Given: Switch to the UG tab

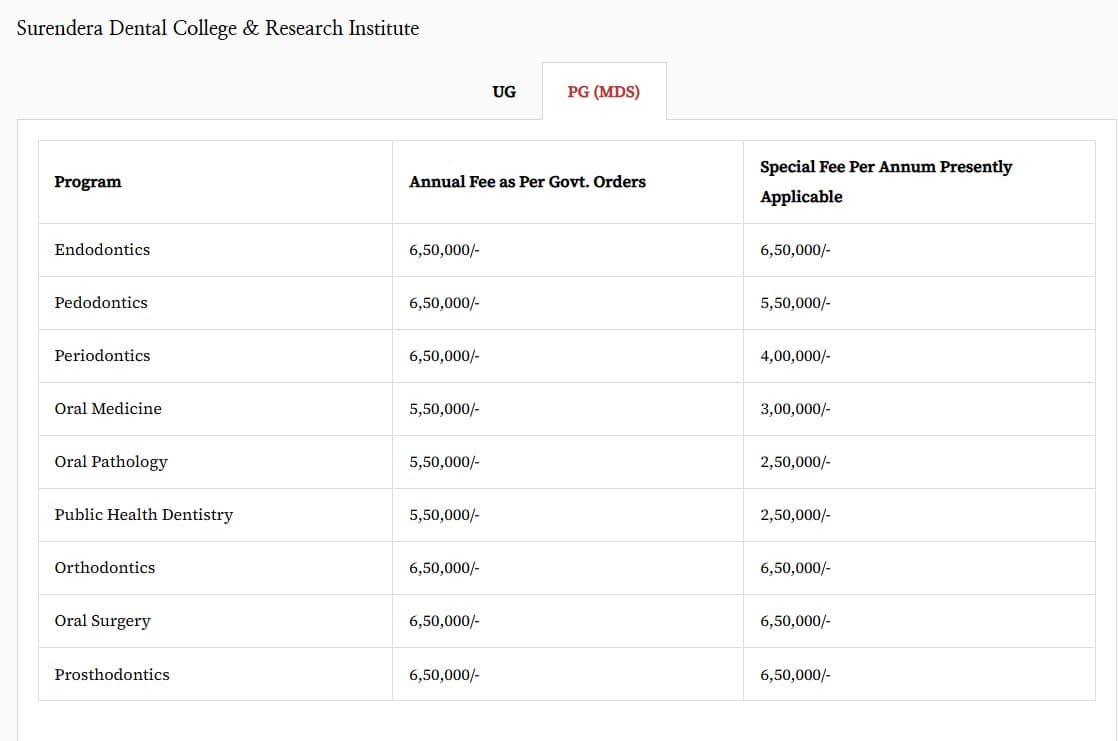Looking at the screenshot, I should [504, 92].
